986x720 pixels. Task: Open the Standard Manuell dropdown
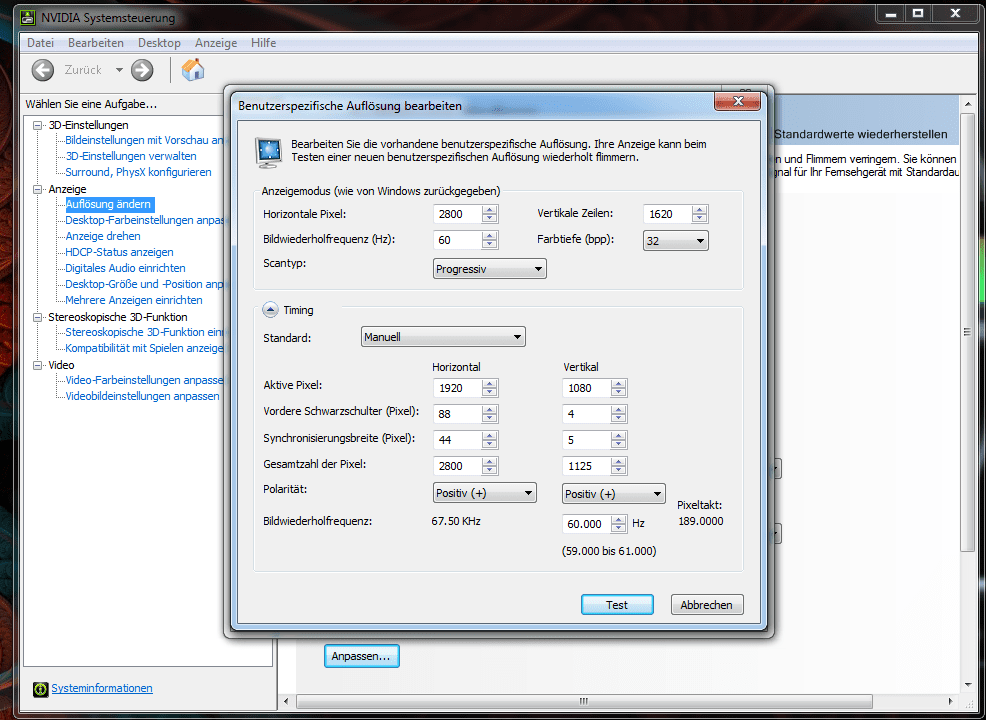pos(443,337)
